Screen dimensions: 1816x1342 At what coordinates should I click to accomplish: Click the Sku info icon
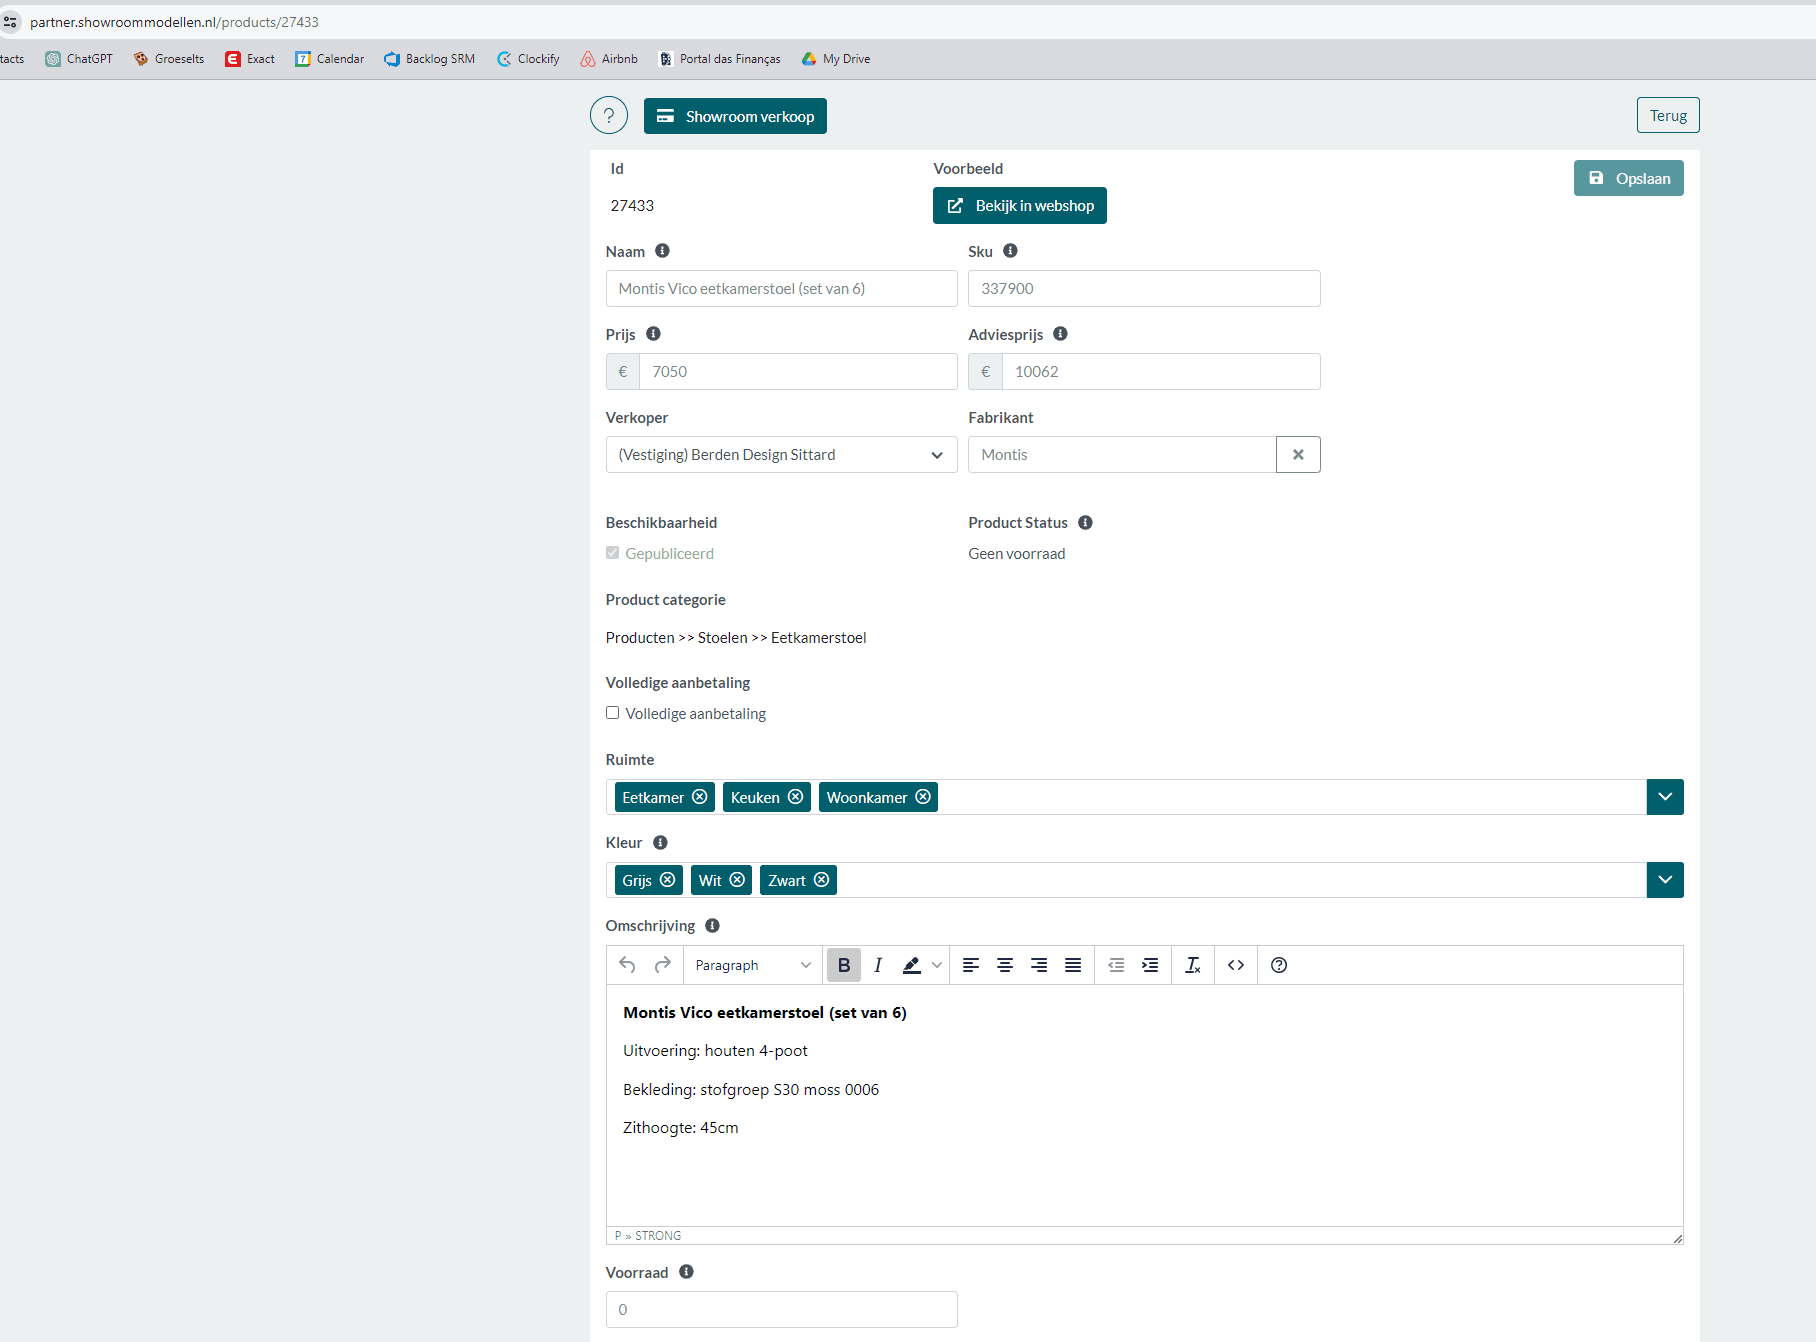[x=1010, y=251]
